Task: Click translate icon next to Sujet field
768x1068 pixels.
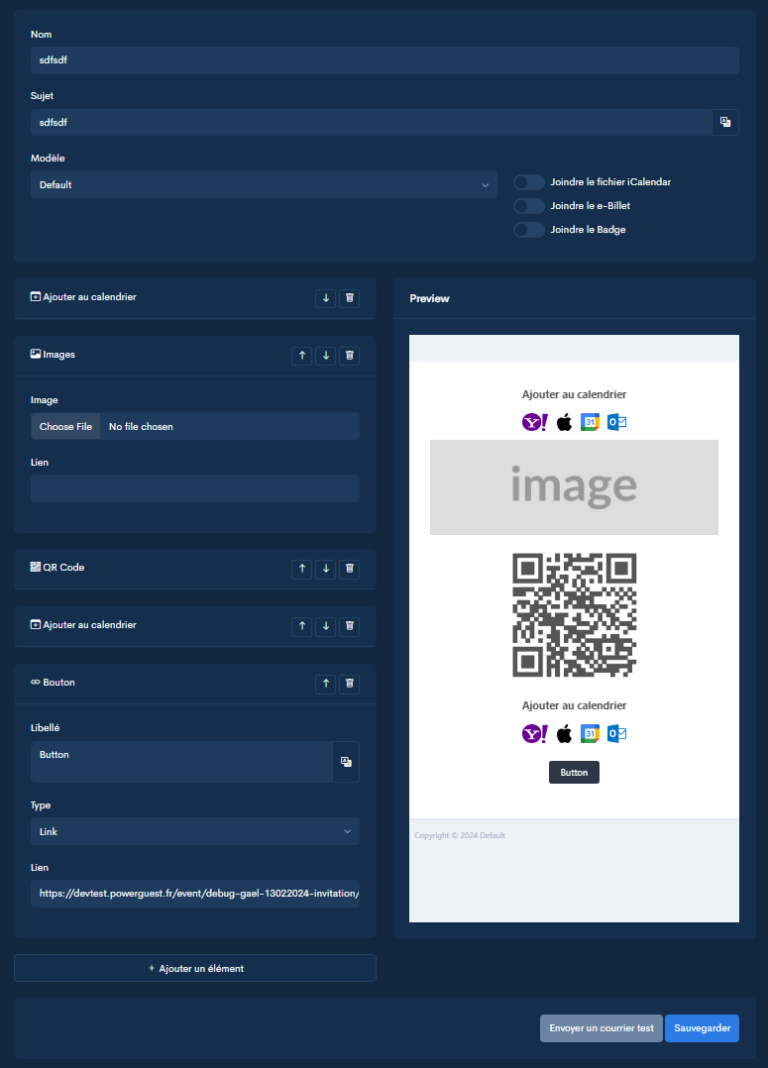Action: pos(725,122)
